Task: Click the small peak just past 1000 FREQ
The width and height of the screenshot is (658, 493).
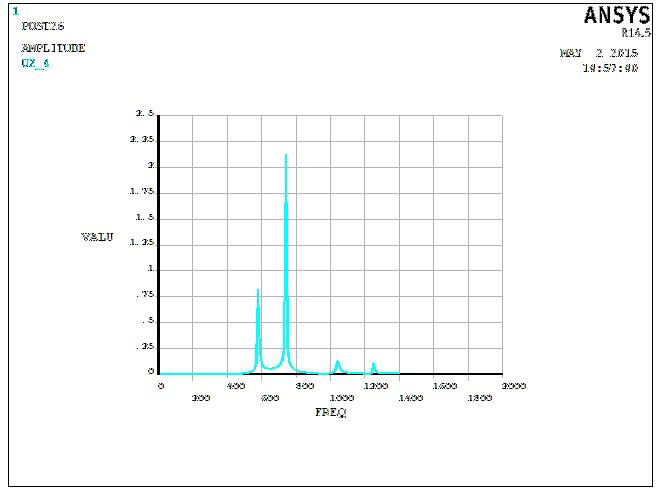Action: [x=337, y=362]
